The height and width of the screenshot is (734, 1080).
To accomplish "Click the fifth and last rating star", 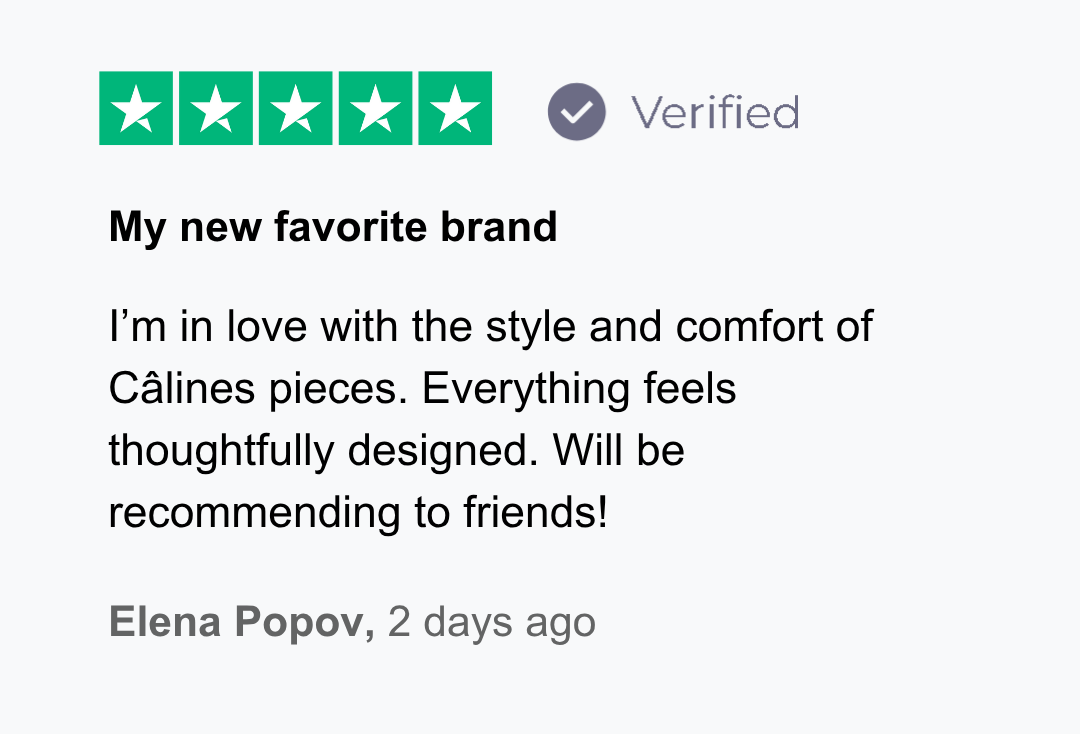I will point(455,109).
